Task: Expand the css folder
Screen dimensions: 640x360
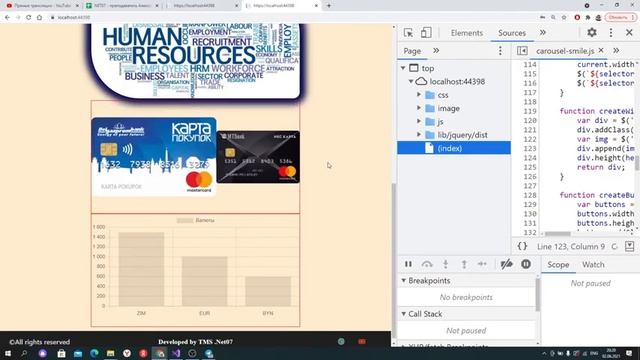Action: pos(419,95)
